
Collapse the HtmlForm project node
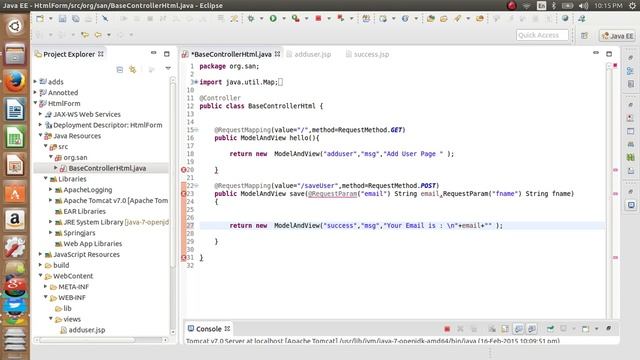pyautogui.click(x=36, y=103)
